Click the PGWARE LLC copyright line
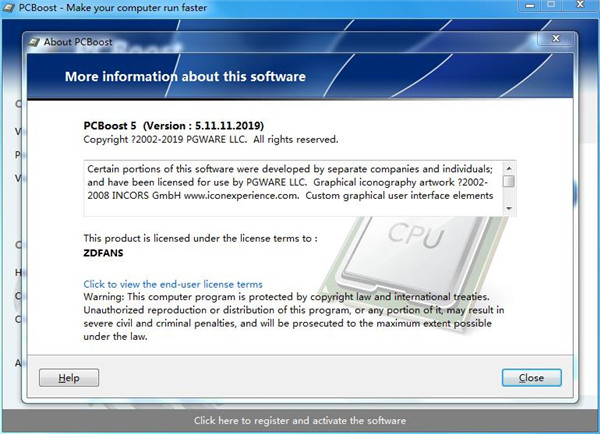The image size is (600, 434). pos(211,139)
